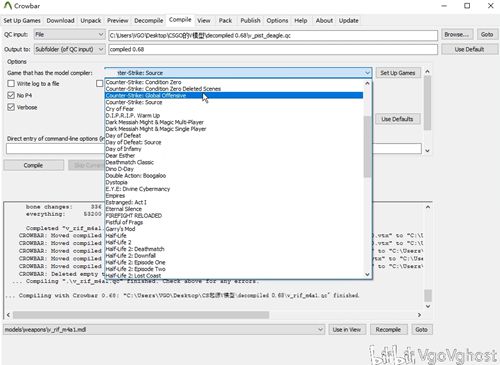500x365 pixels.
Task: Pick Dark Messiah Might & Magic Single Player
Action: pos(234,129)
